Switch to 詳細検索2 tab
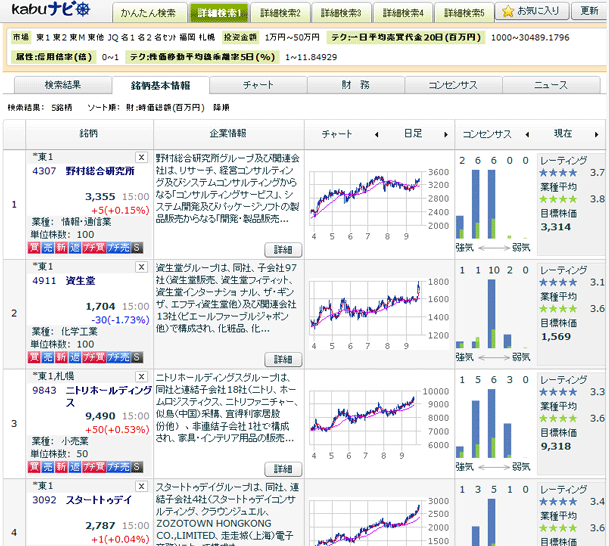The image size is (610, 546). tap(280, 13)
